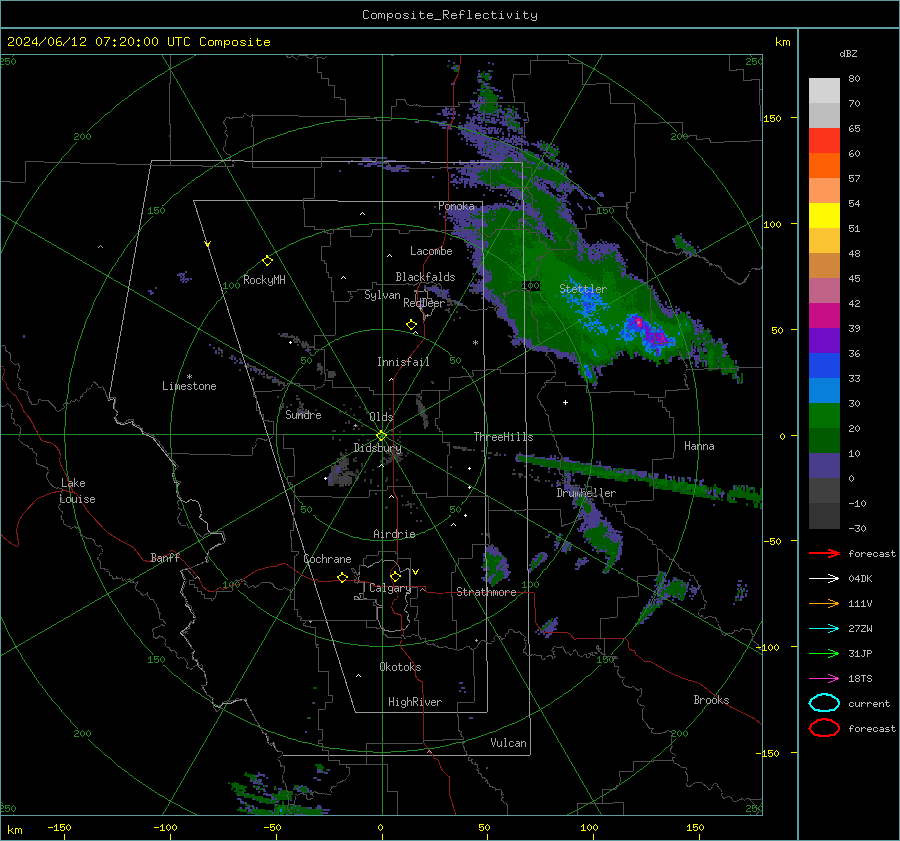Click the Drumheller town label
Screen dimensions: 900x841
586,493
